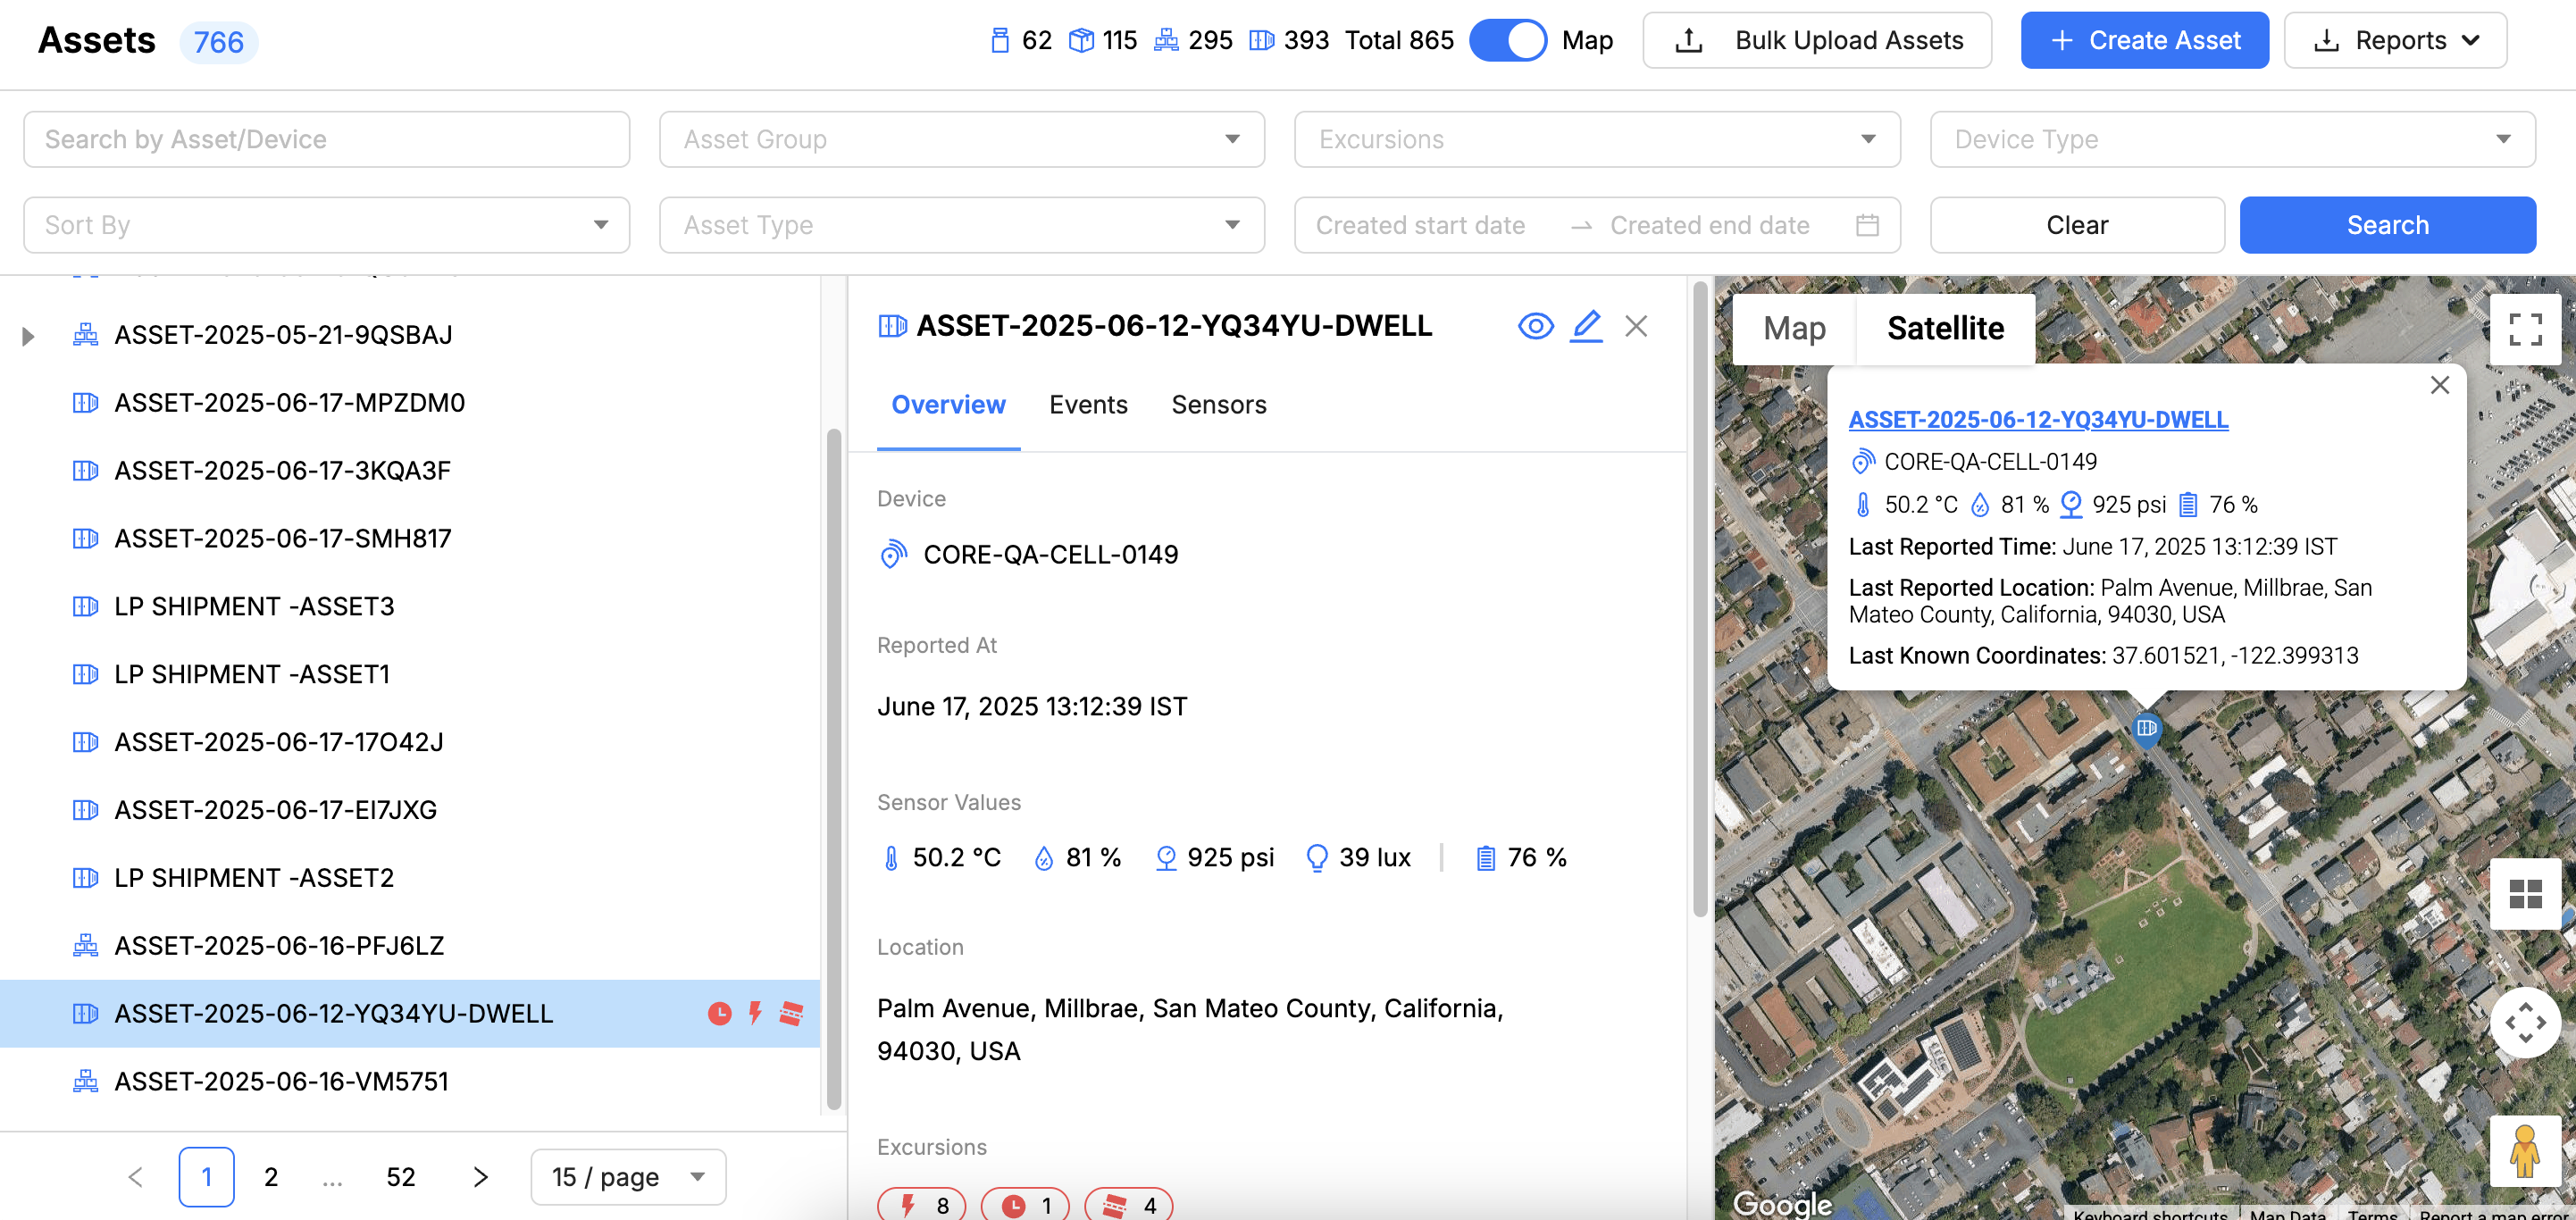Screen dimensions: 2576x1220
Task: Toggle the Map view switch off
Action: pos(1507,41)
